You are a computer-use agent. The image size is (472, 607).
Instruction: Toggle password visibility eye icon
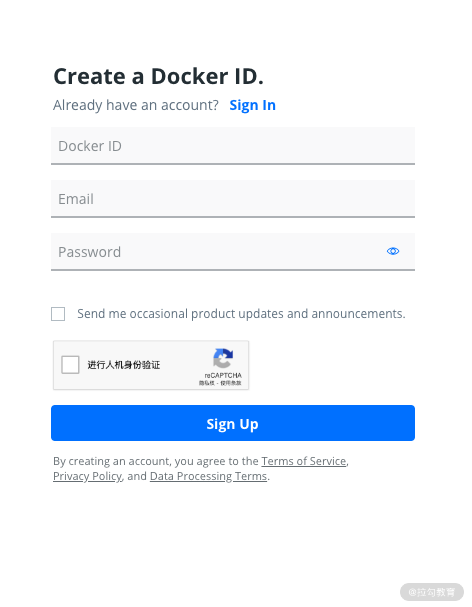click(393, 251)
